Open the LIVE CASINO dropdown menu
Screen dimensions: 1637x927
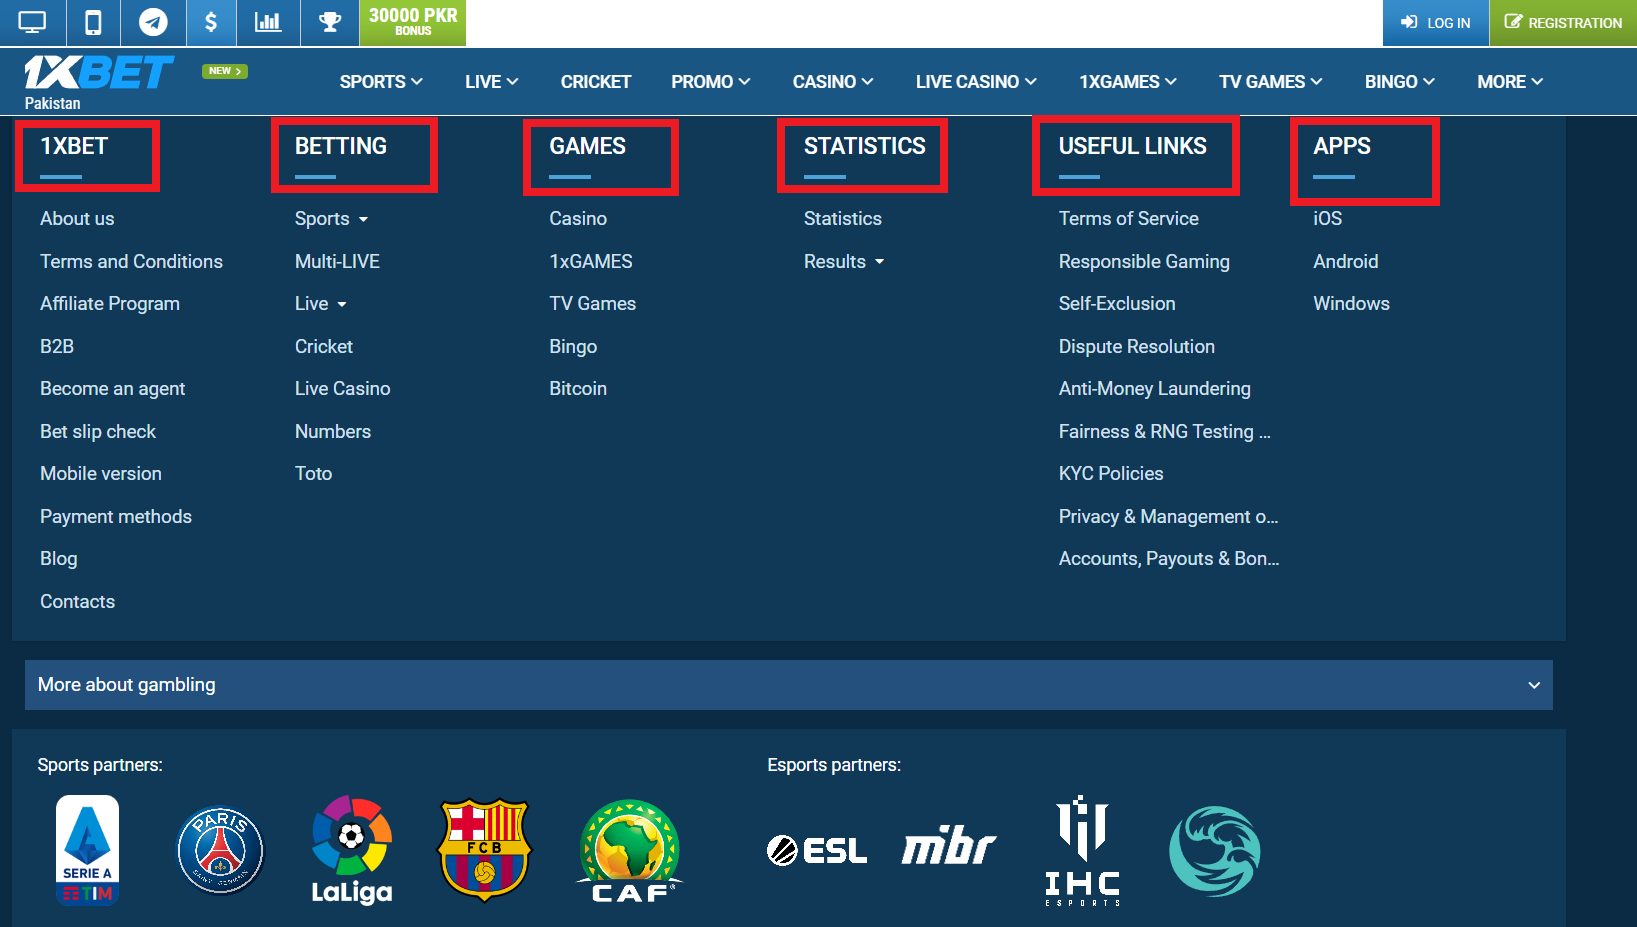976,82
